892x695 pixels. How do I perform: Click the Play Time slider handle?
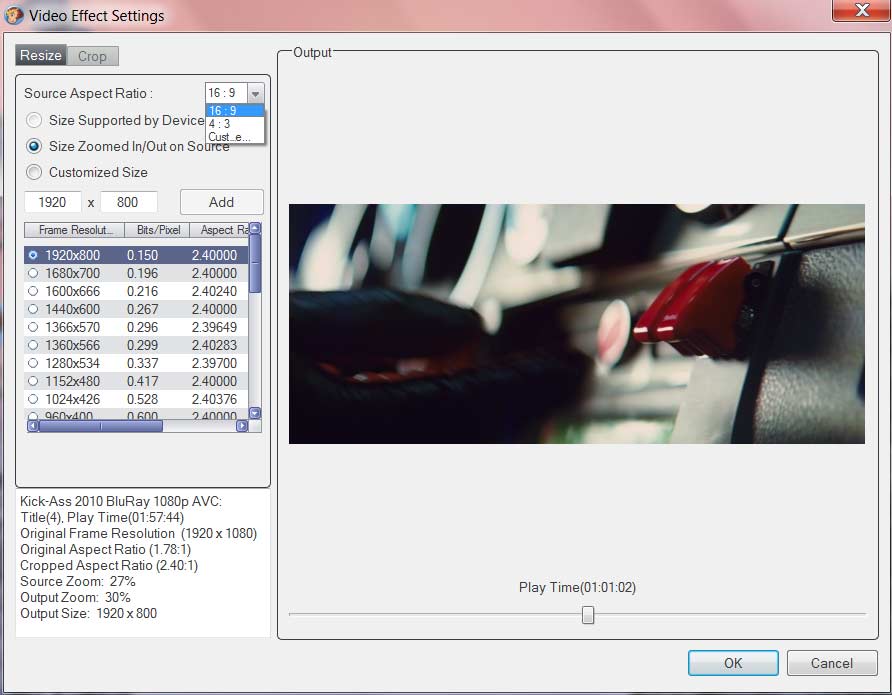pyautogui.click(x=588, y=615)
